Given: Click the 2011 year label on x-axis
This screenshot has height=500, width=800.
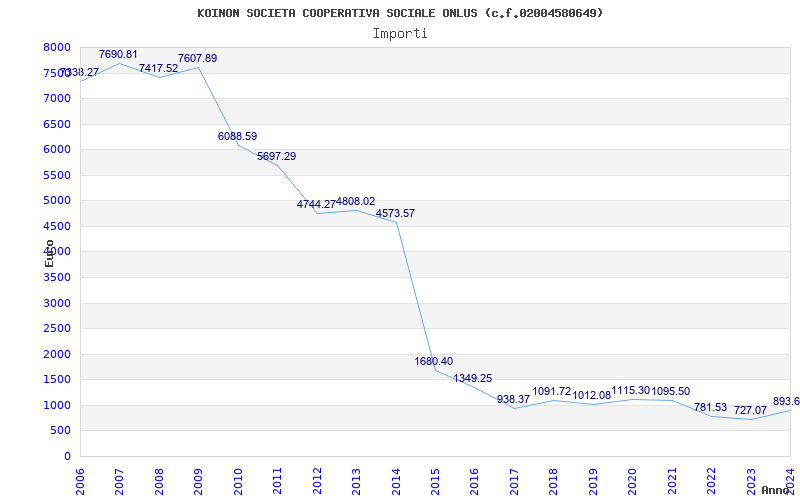Looking at the screenshot, I should pos(277,482).
